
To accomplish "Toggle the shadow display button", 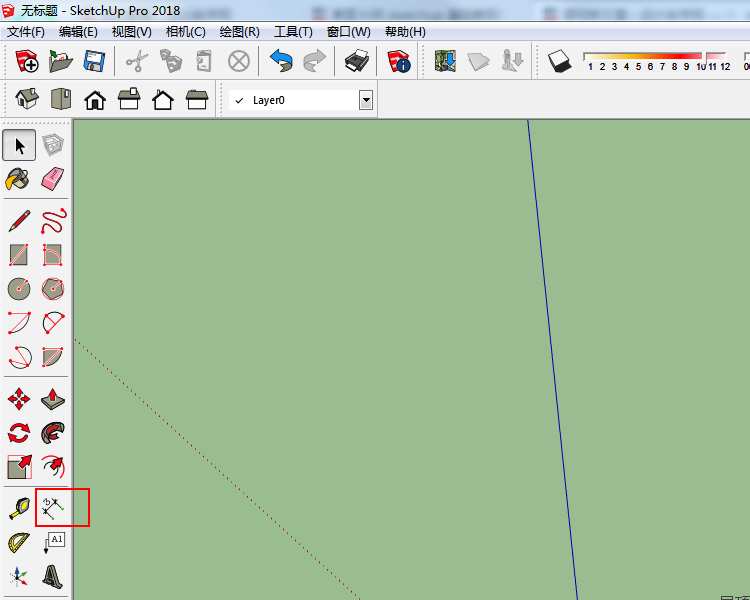I will click(559, 62).
